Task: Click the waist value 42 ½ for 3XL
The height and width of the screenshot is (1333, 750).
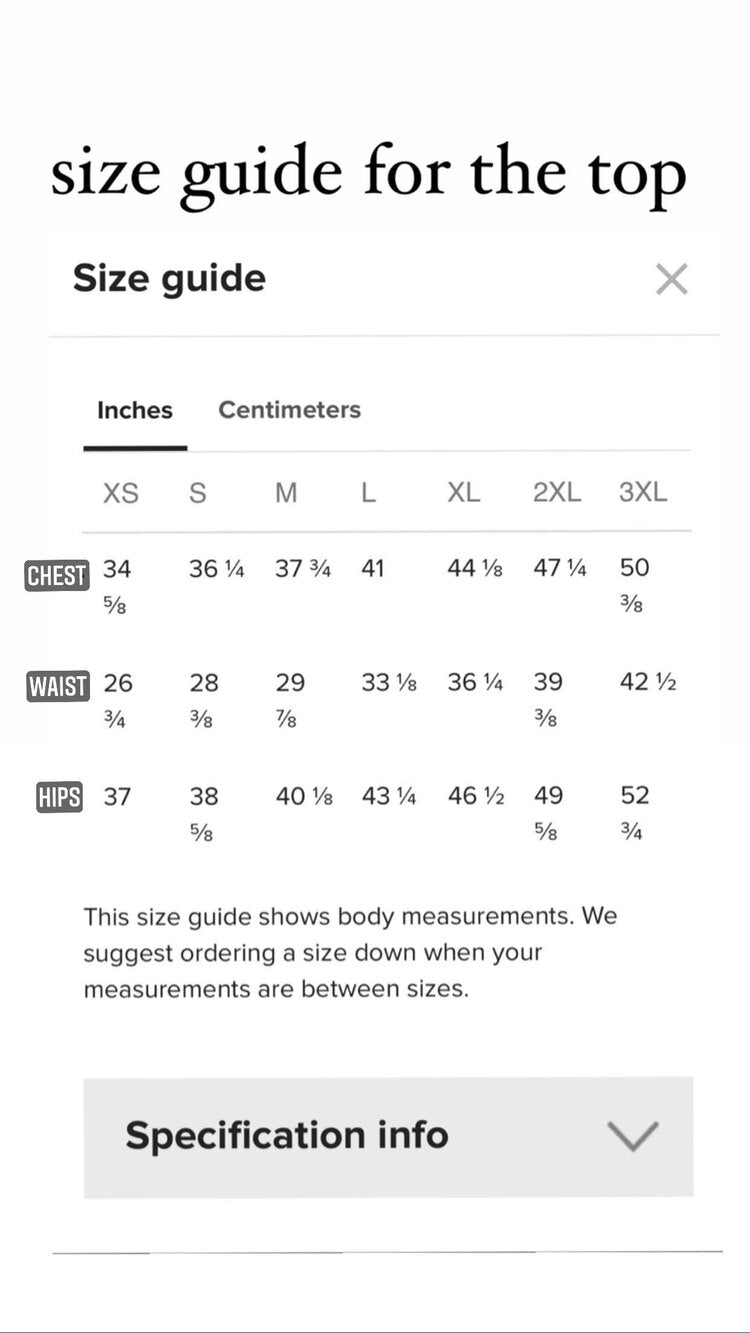Action: [x=648, y=682]
